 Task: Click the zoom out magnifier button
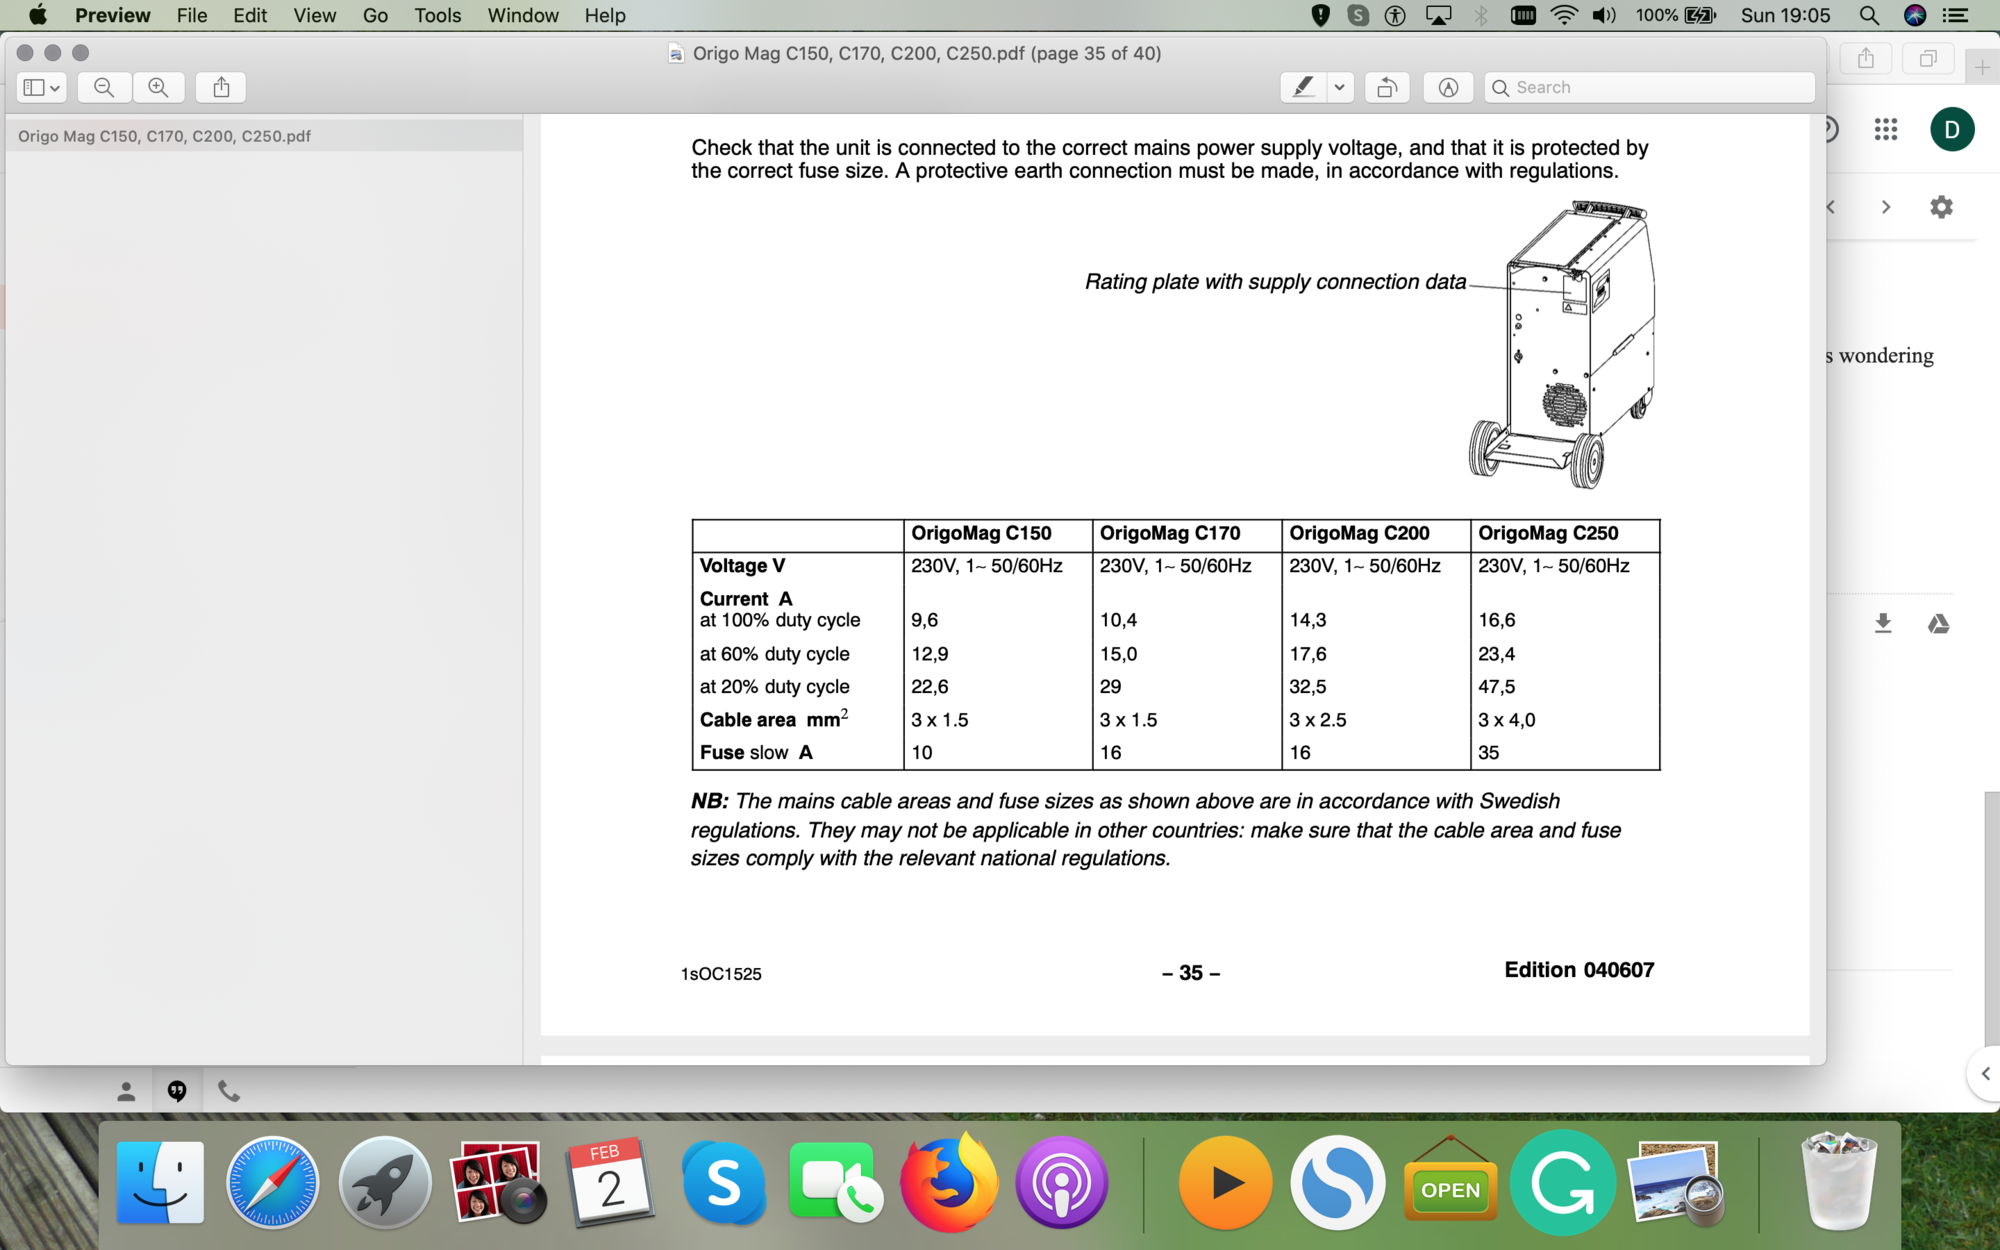pos(104,87)
